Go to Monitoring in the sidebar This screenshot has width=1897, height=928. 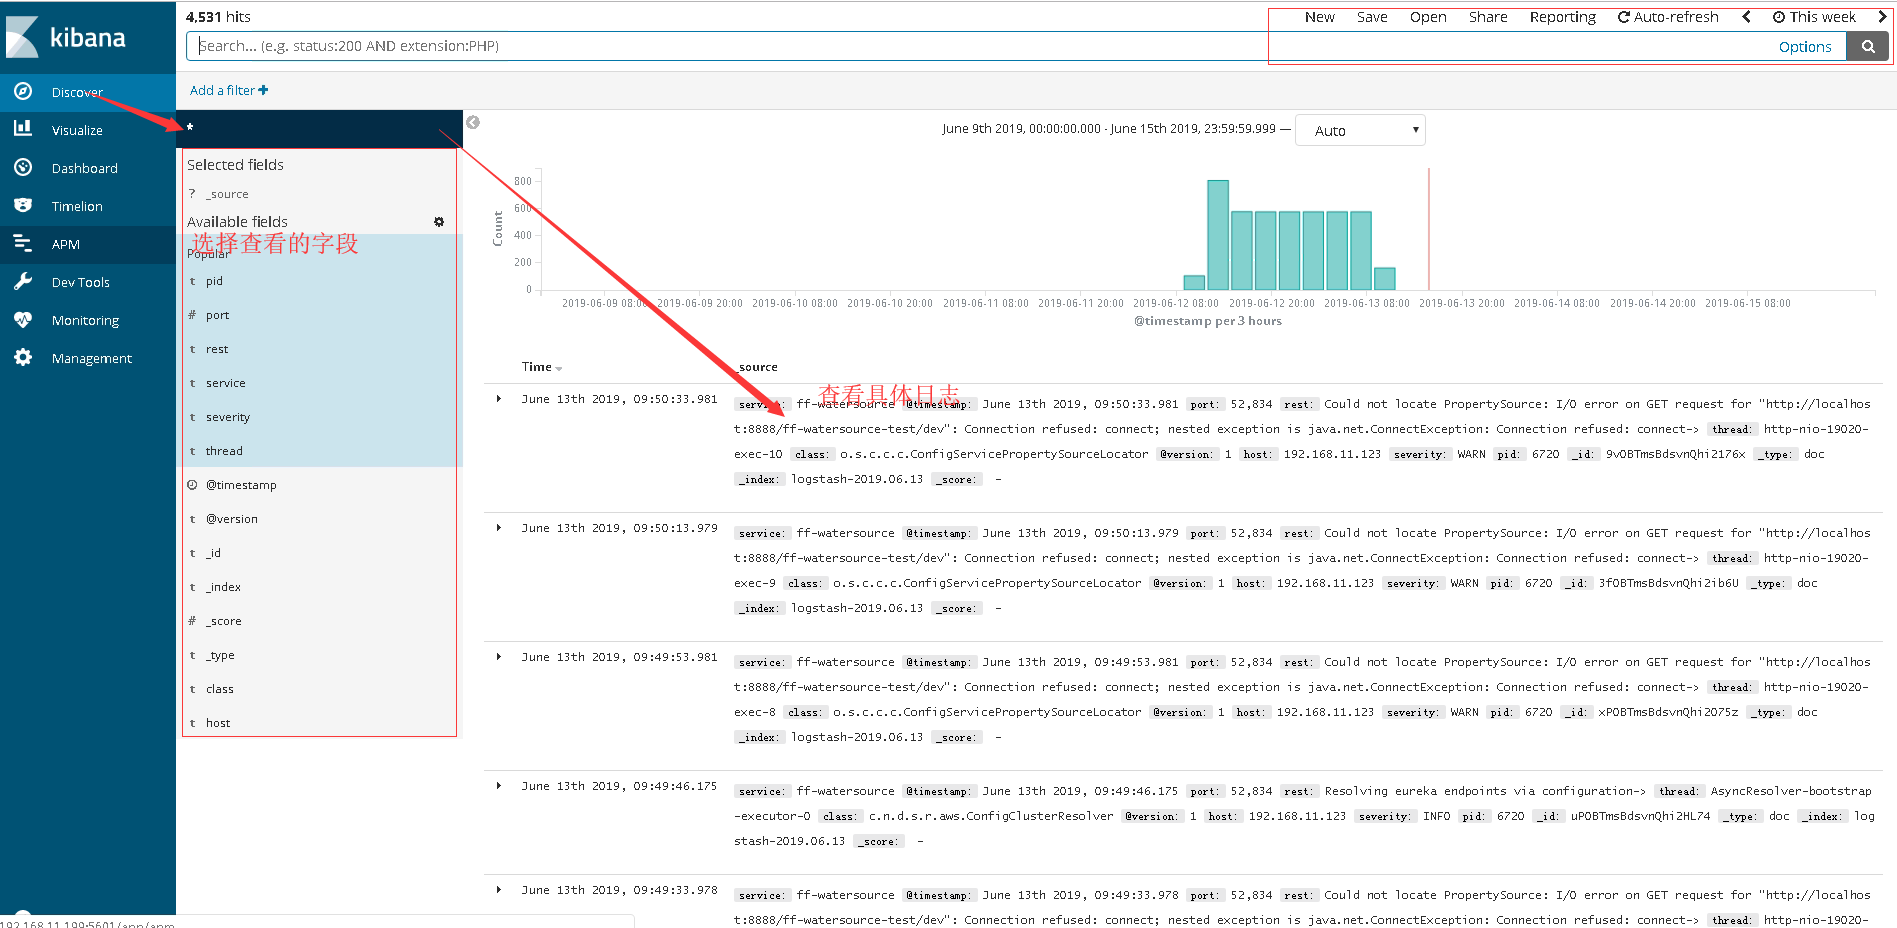tap(85, 320)
